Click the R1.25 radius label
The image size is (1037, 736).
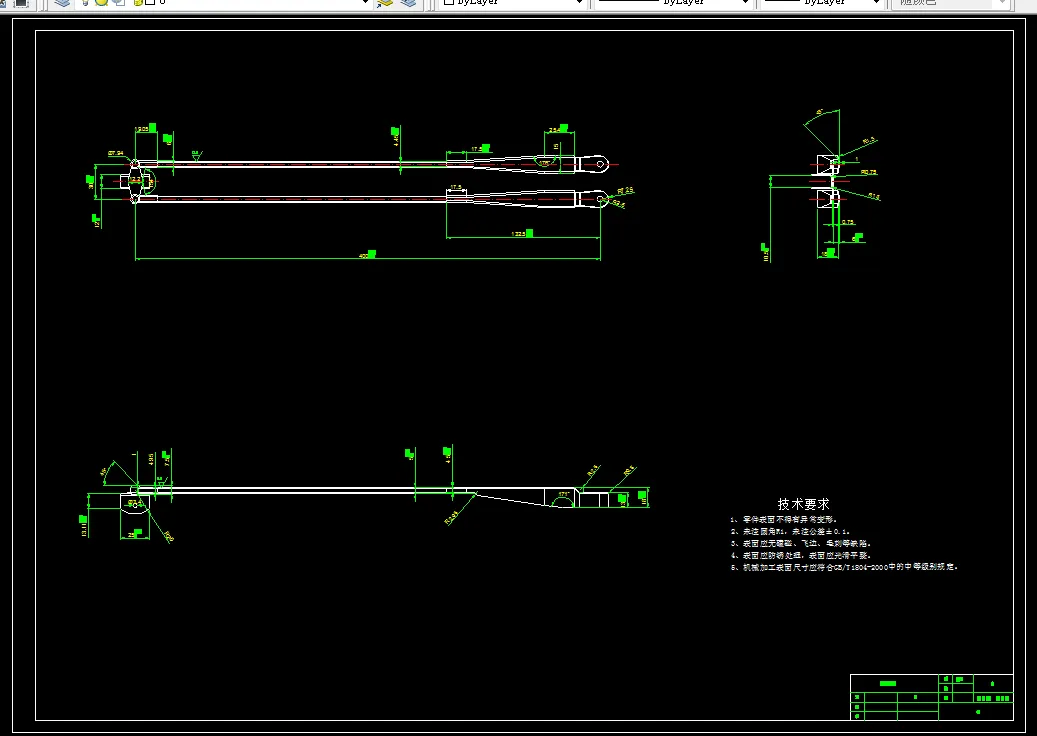[x=625, y=191]
